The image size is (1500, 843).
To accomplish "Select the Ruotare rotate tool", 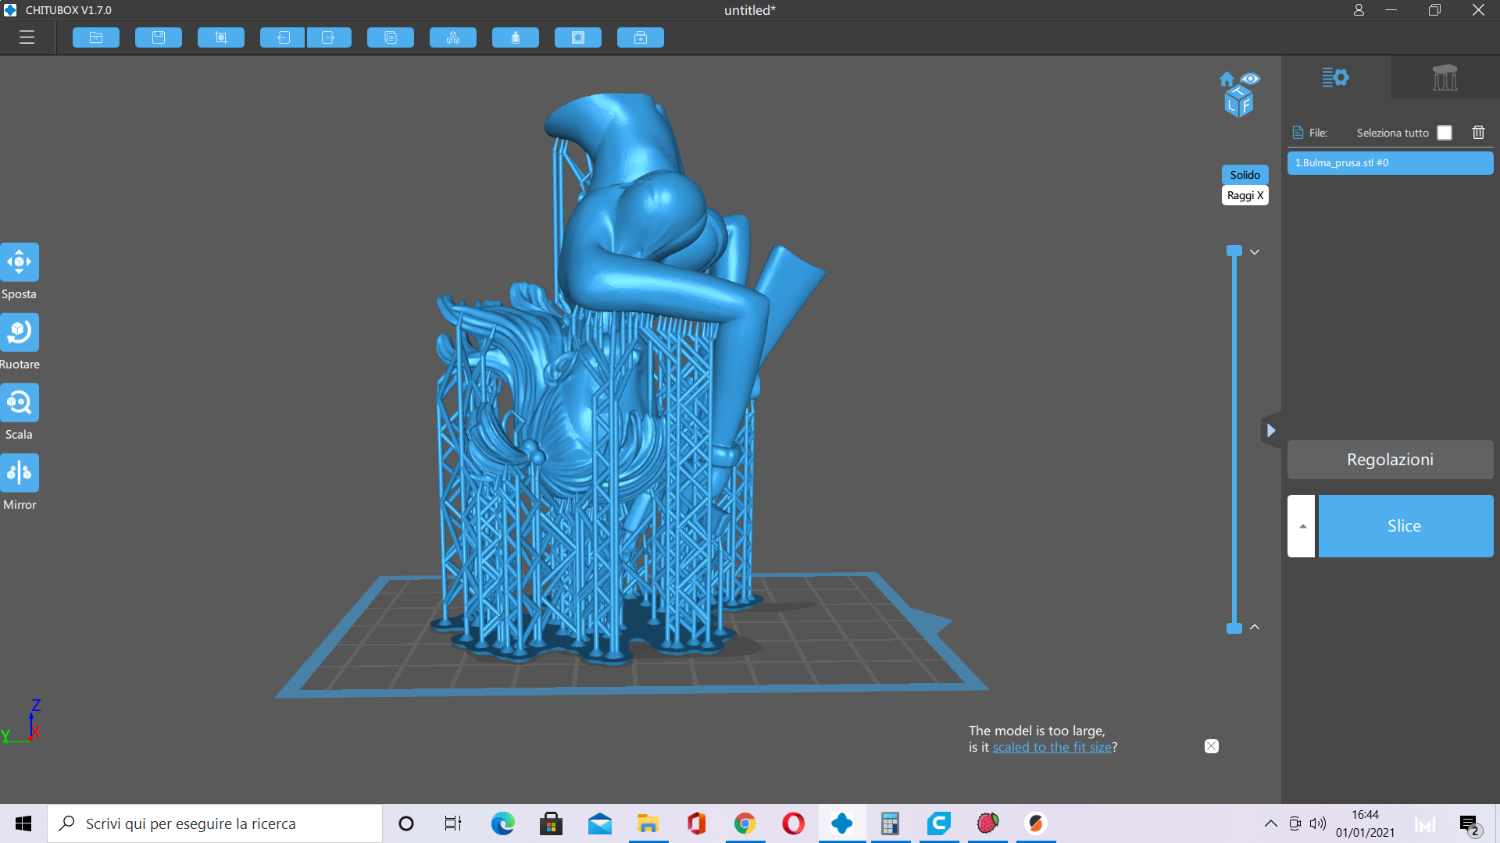I will [x=19, y=333].
